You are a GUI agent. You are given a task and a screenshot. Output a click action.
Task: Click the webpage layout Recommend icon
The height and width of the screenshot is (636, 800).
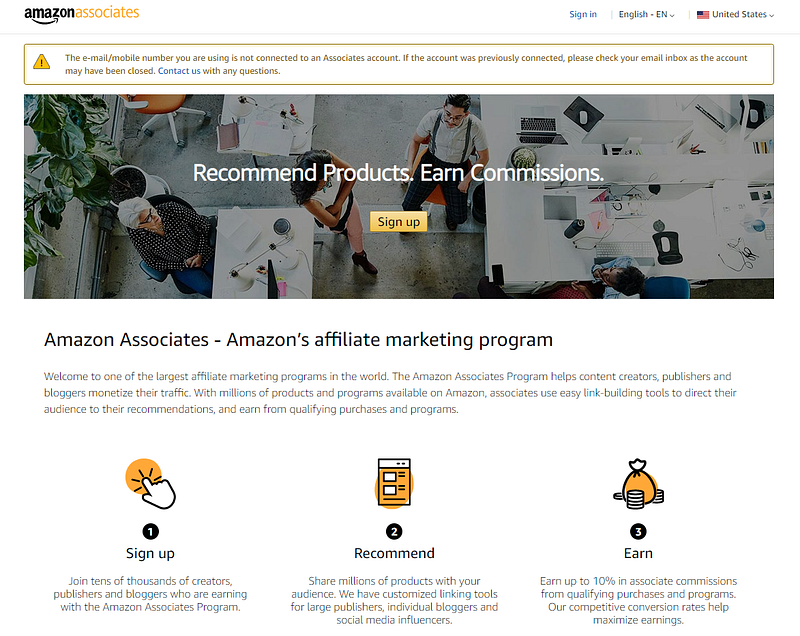pyautogui.click(x=394, y=483)
